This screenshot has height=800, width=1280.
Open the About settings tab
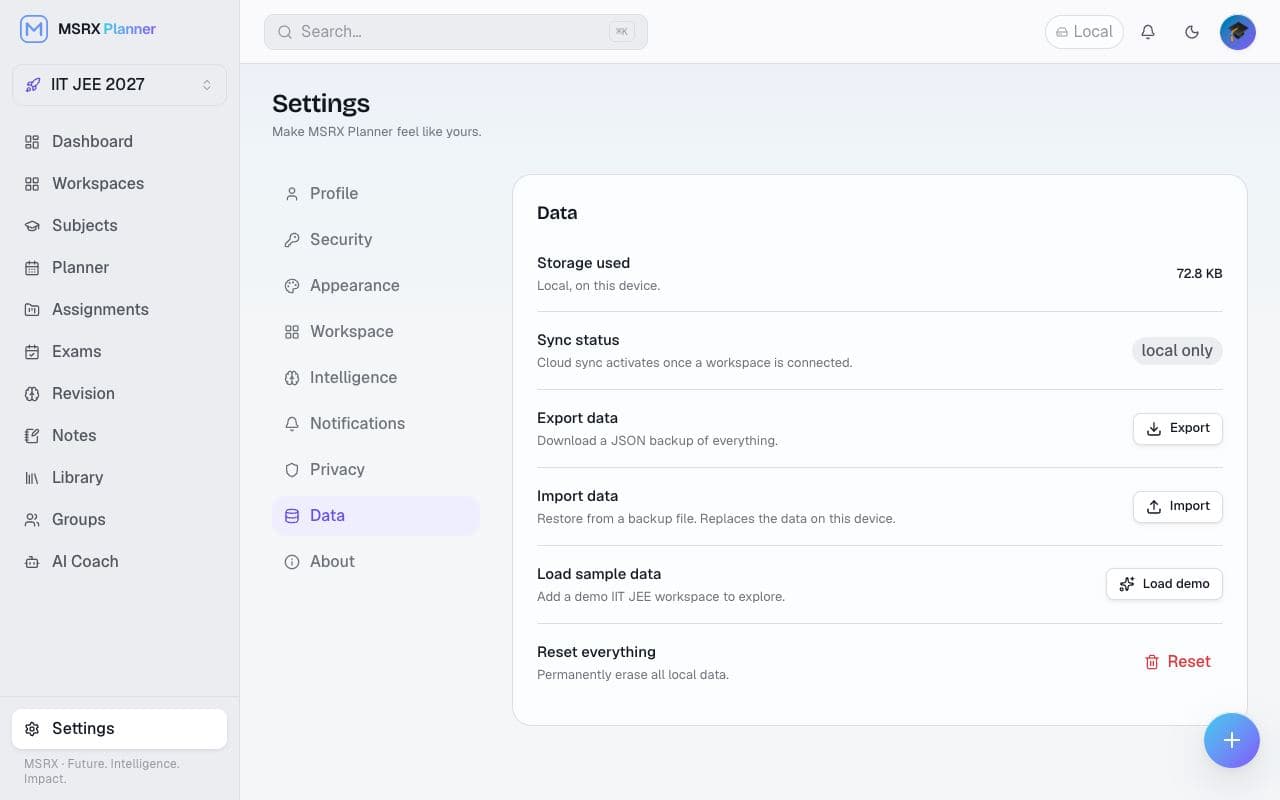pos(376,561)
